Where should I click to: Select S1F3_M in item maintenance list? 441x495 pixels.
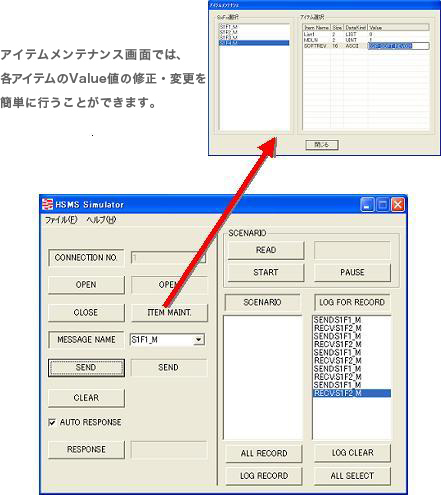tap(254, 37)
